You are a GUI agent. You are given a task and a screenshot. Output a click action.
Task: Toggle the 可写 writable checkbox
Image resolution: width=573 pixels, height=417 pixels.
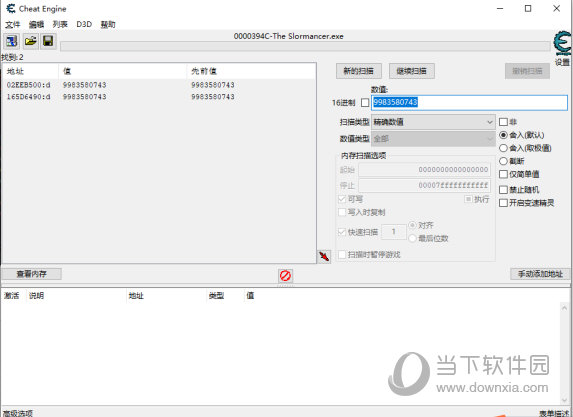click(x=342, y=199)
